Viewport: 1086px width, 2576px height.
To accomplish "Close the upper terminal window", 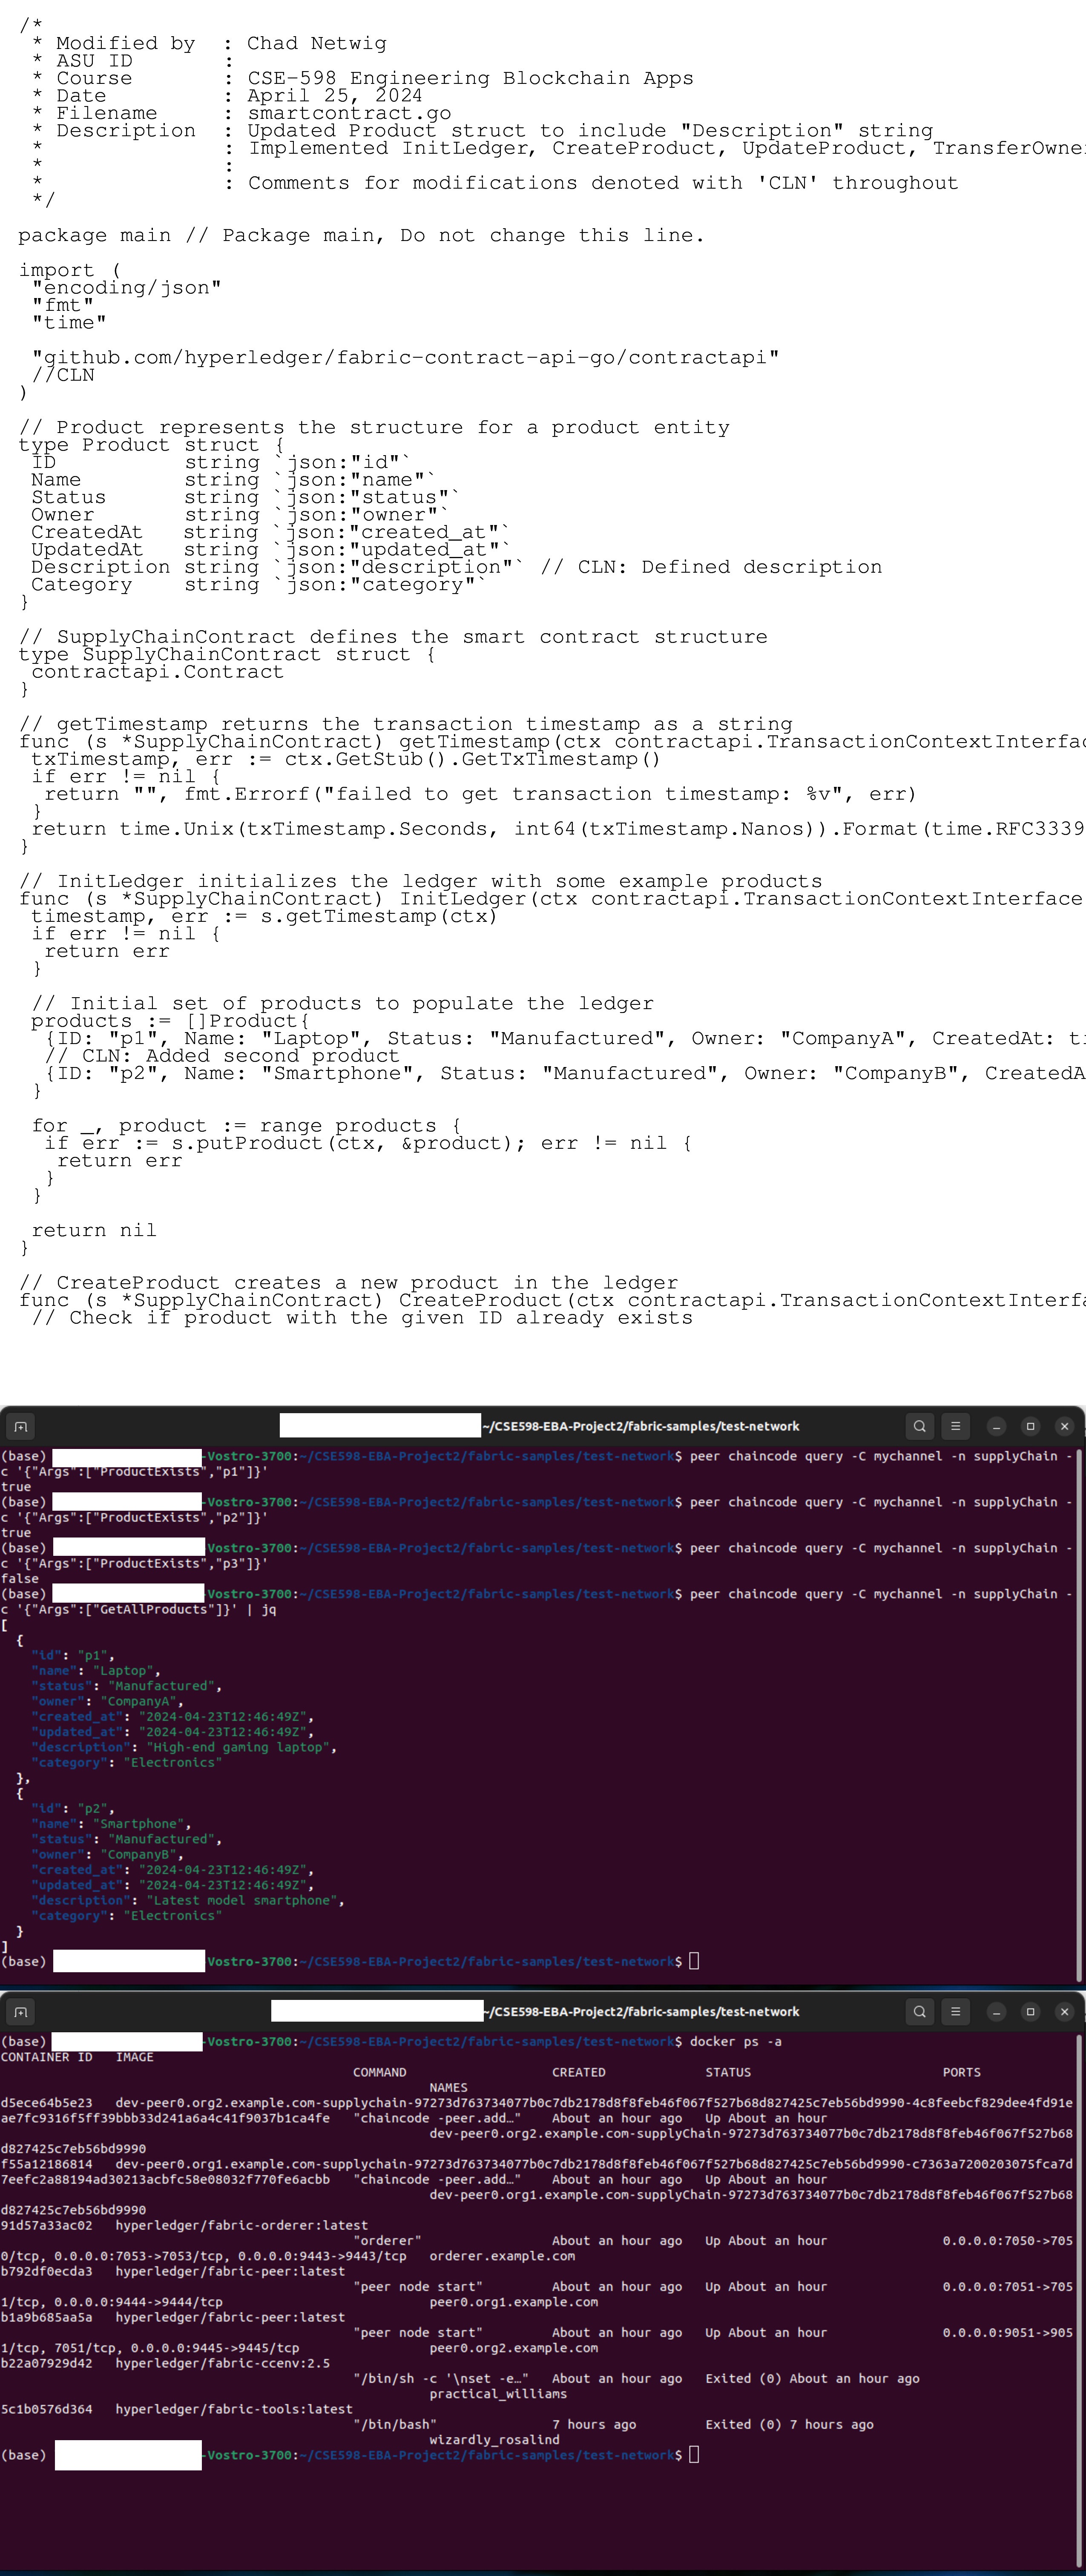I will coord(1064,1426).
